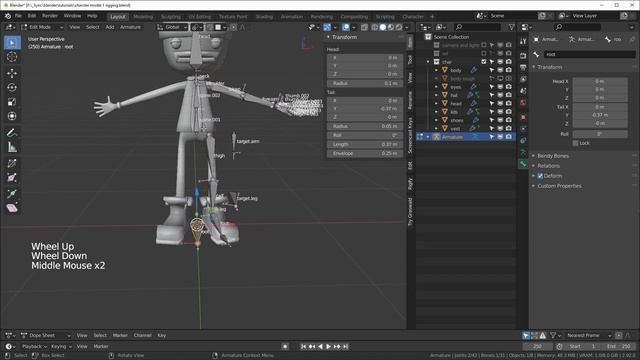
Task: Open the Playback dropdown in timeline
Action: click(34, 347)
